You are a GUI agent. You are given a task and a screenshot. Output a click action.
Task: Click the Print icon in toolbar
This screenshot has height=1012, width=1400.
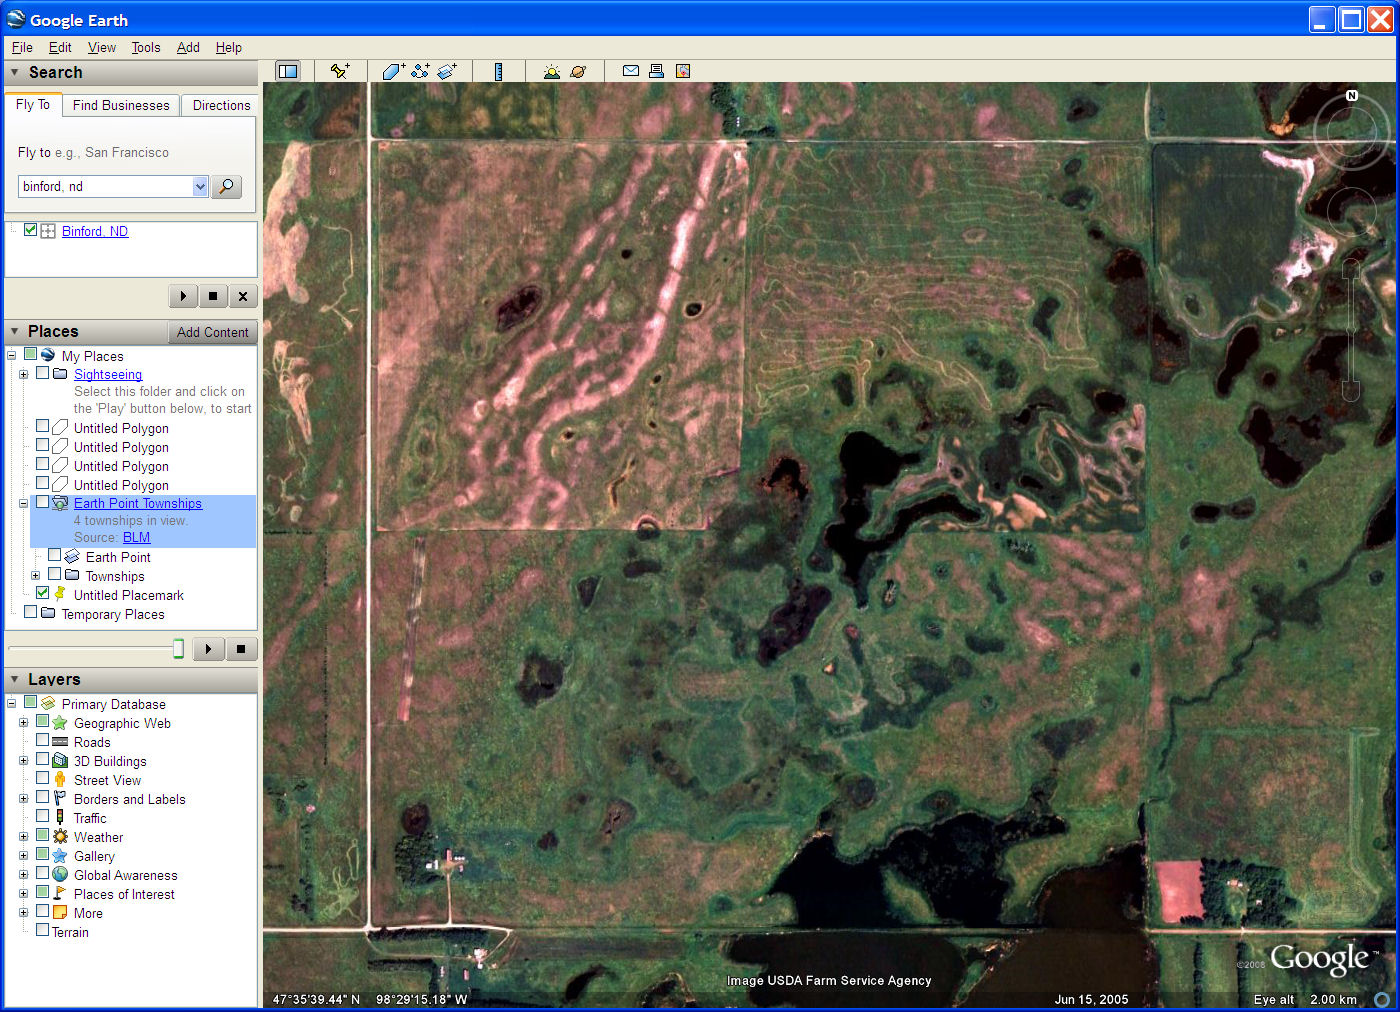point(656,71)
